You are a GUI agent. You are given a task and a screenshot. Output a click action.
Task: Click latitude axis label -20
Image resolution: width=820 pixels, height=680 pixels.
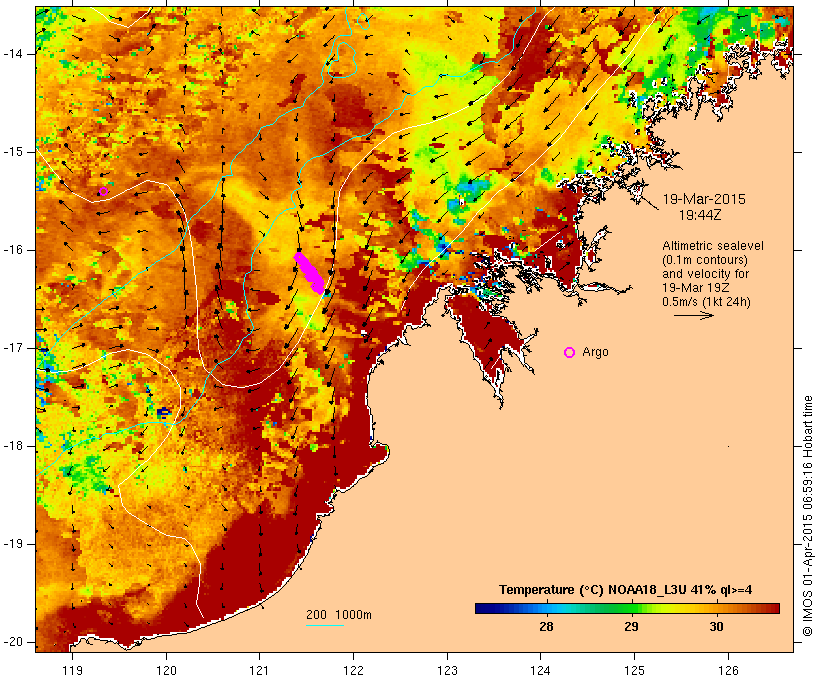[12, 642]
